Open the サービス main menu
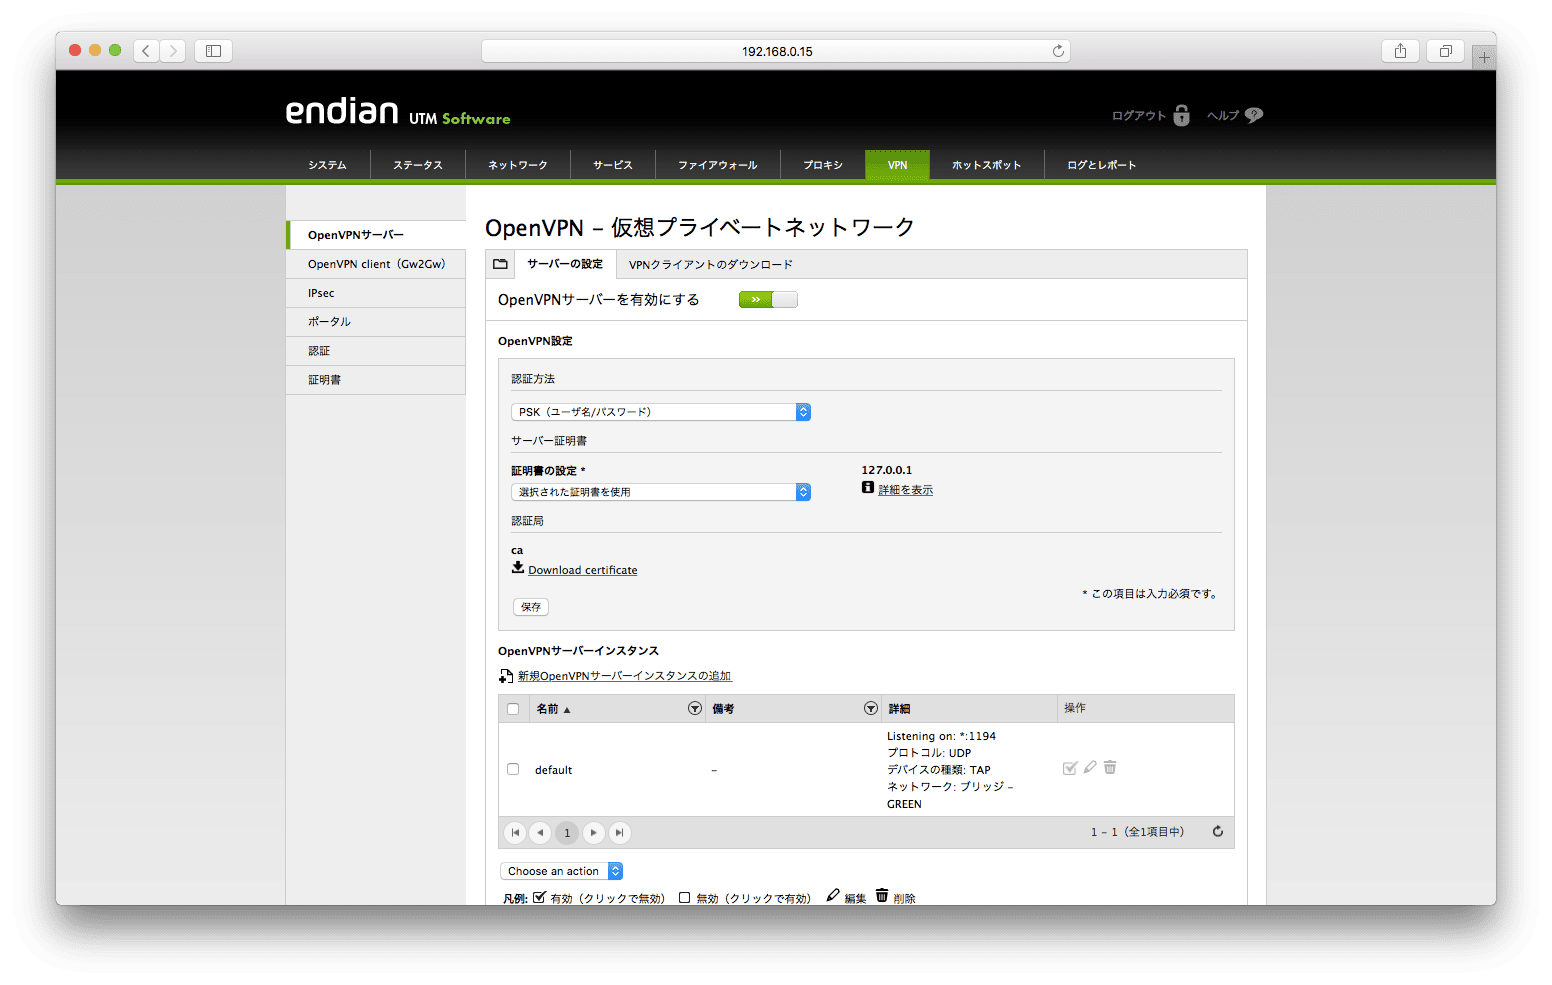This screenshot has height=985, width=1552. [613, 165]
